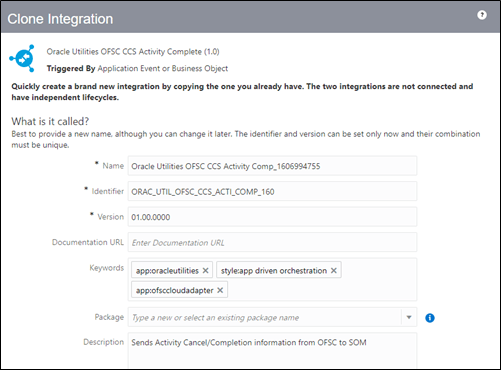Remove the style:app driven orchestration keyword
The width and height of the screenshot is (501, 370).
pos(334,270)
